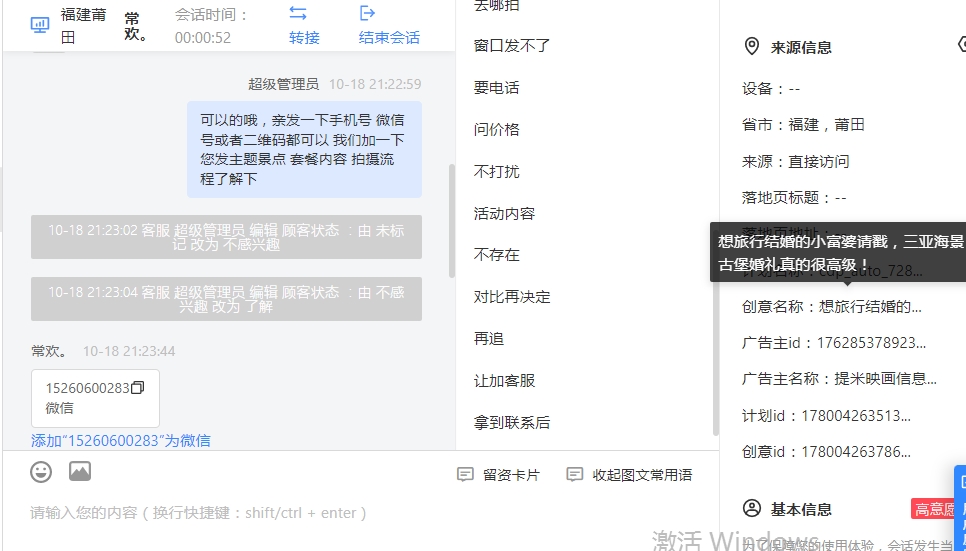Click the 留资卡片 button
This screenshot has width=966, height=551.
pos(498,475)
